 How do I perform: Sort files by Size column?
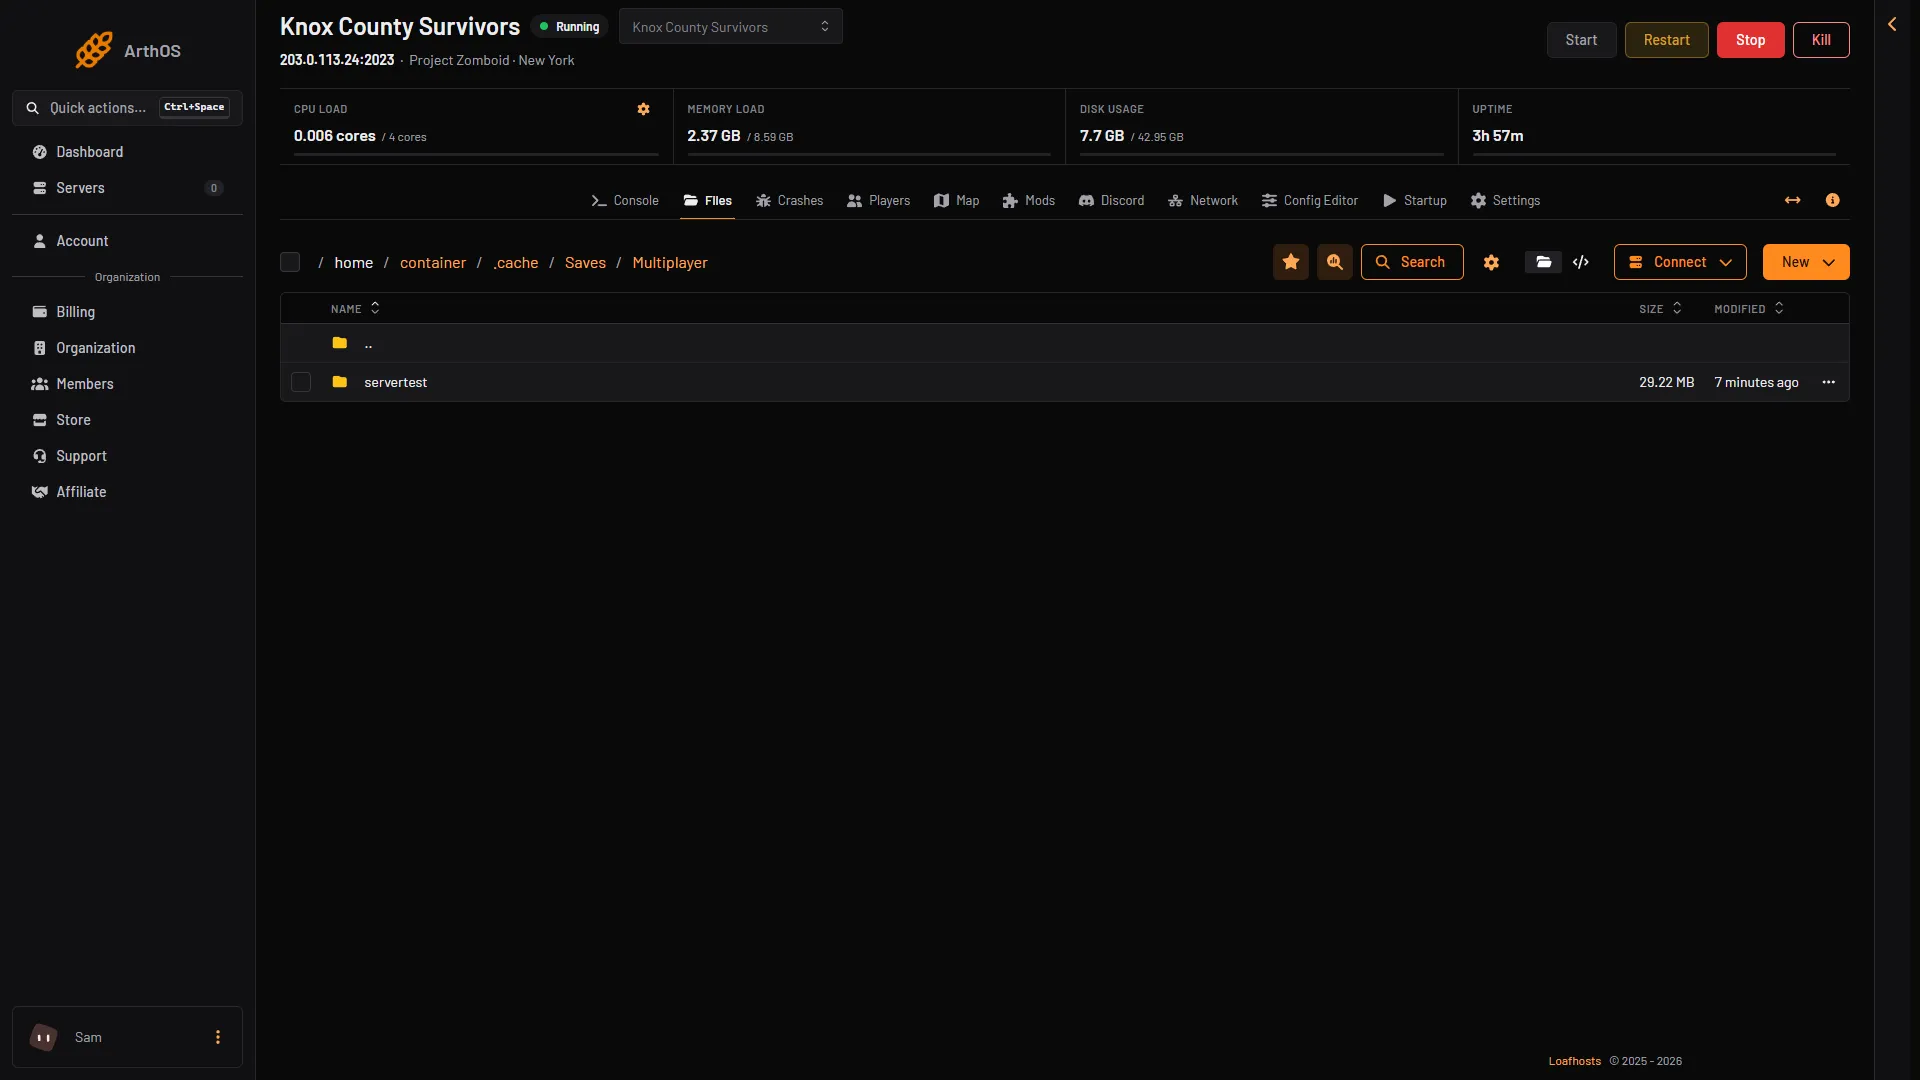click(1660, 309)
